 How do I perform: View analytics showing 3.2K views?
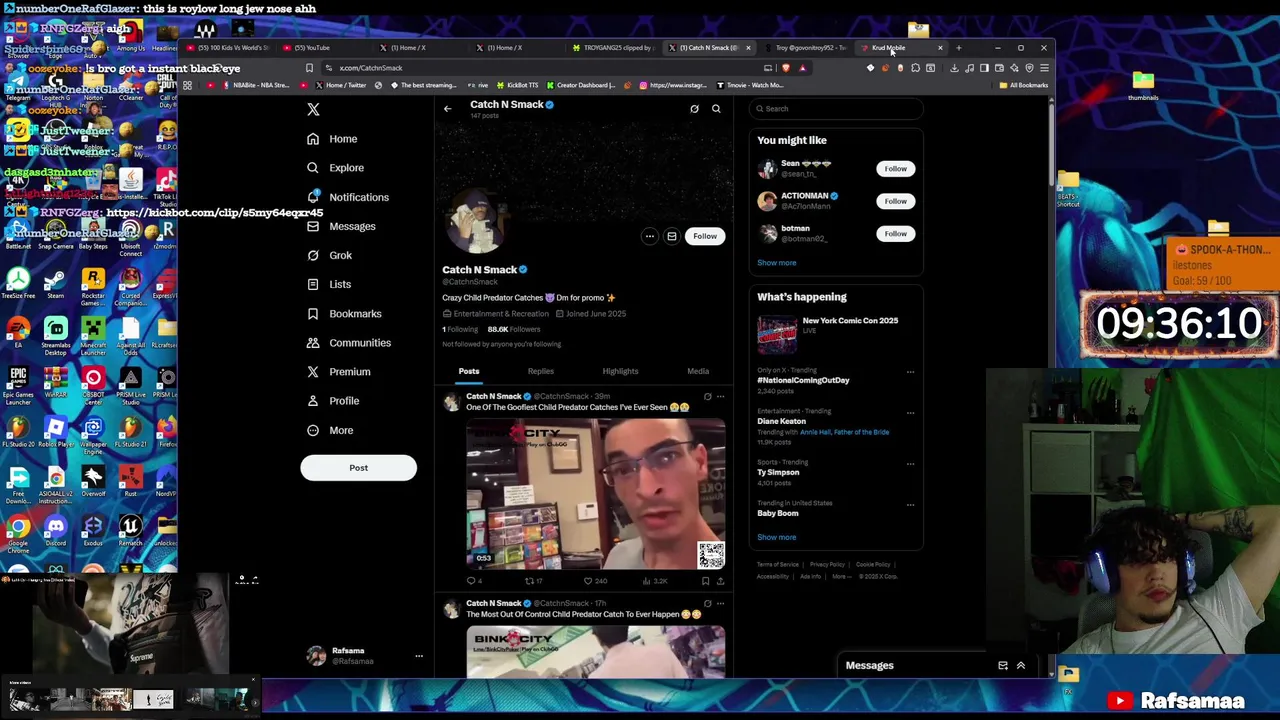(x=653, y=581)
